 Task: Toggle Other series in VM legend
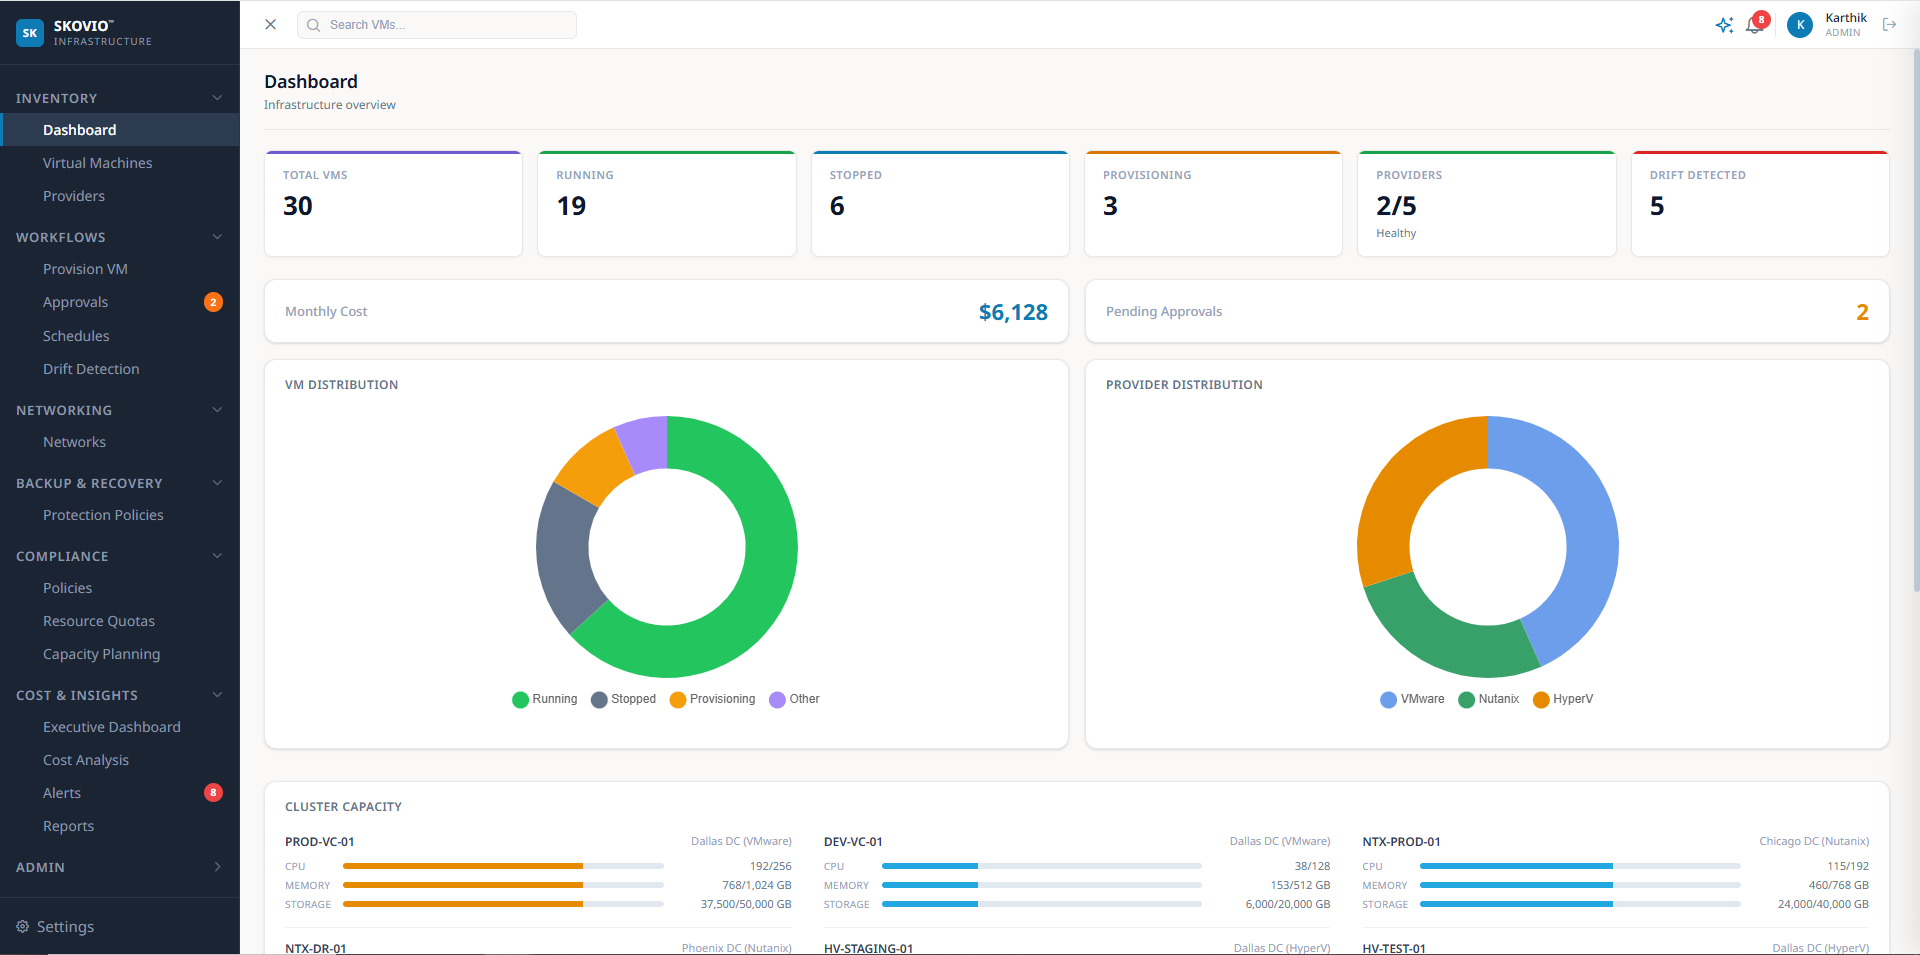coord(795,699)
